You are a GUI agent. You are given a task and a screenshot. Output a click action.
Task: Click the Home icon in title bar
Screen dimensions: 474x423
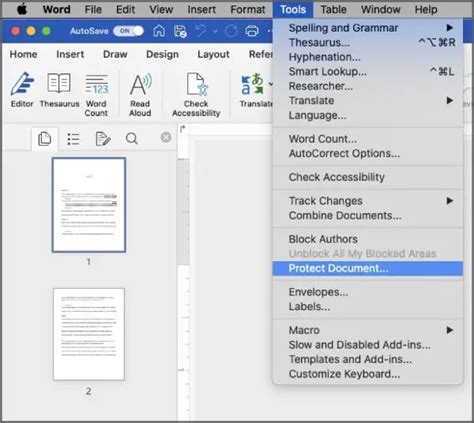pos(159,31)
